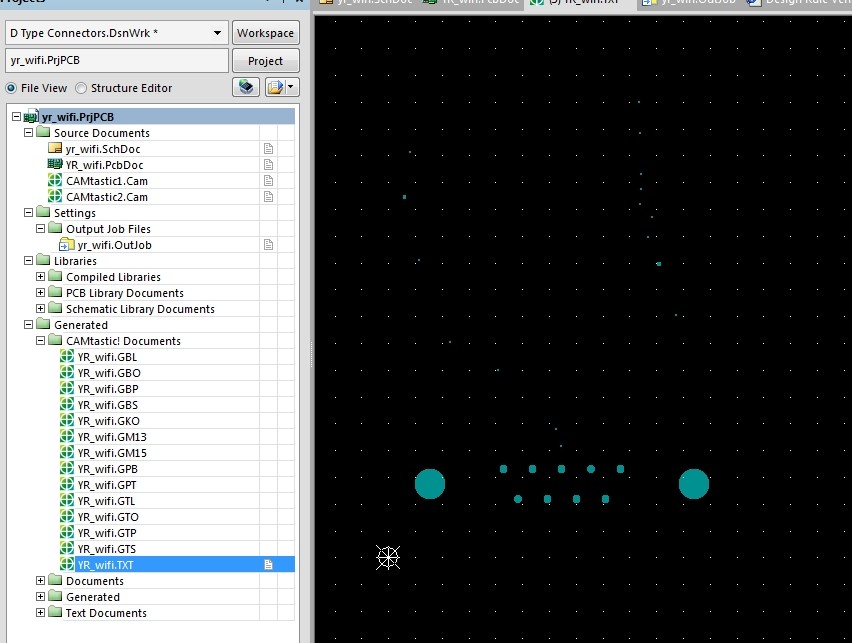Image resolution: width=852 pixels, height=643 pixels.
Task: Expand the Text Documents folder
Action: pyautogui.click(x=40, y=613)
